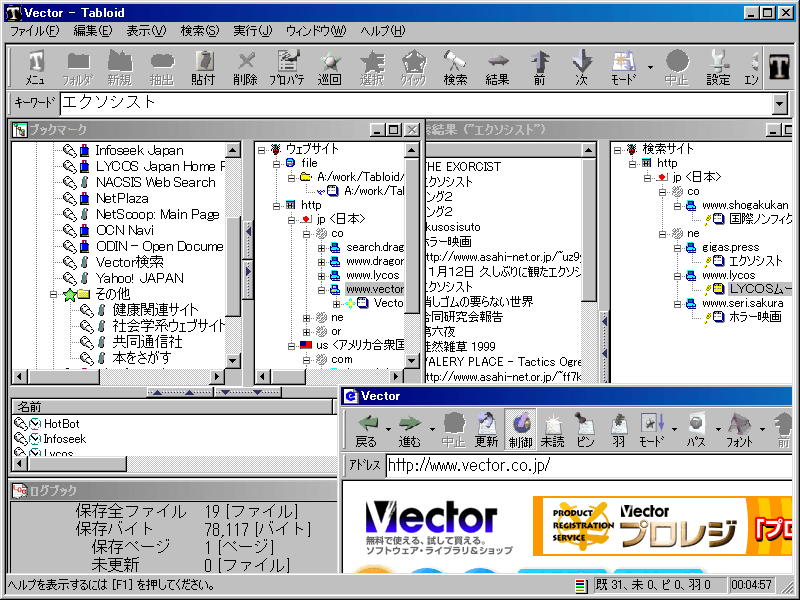This screenshot has width=800, height=600.
Task: Go to 前 previous arrow icon
Action: pos(539,67)
